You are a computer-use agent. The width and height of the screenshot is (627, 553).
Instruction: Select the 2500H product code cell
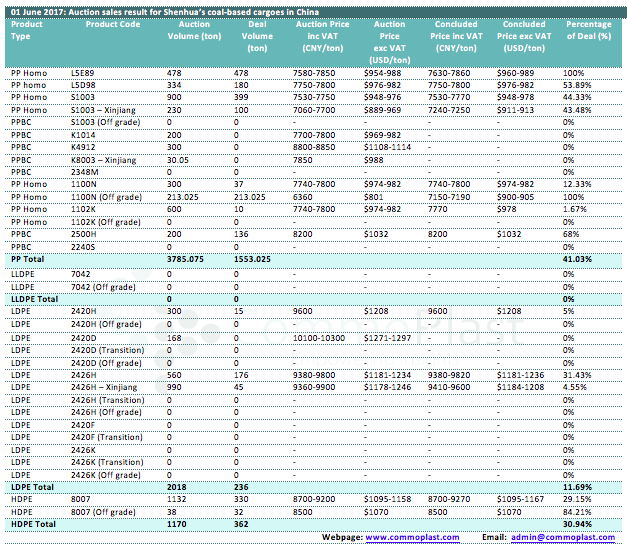coord(85,233)
